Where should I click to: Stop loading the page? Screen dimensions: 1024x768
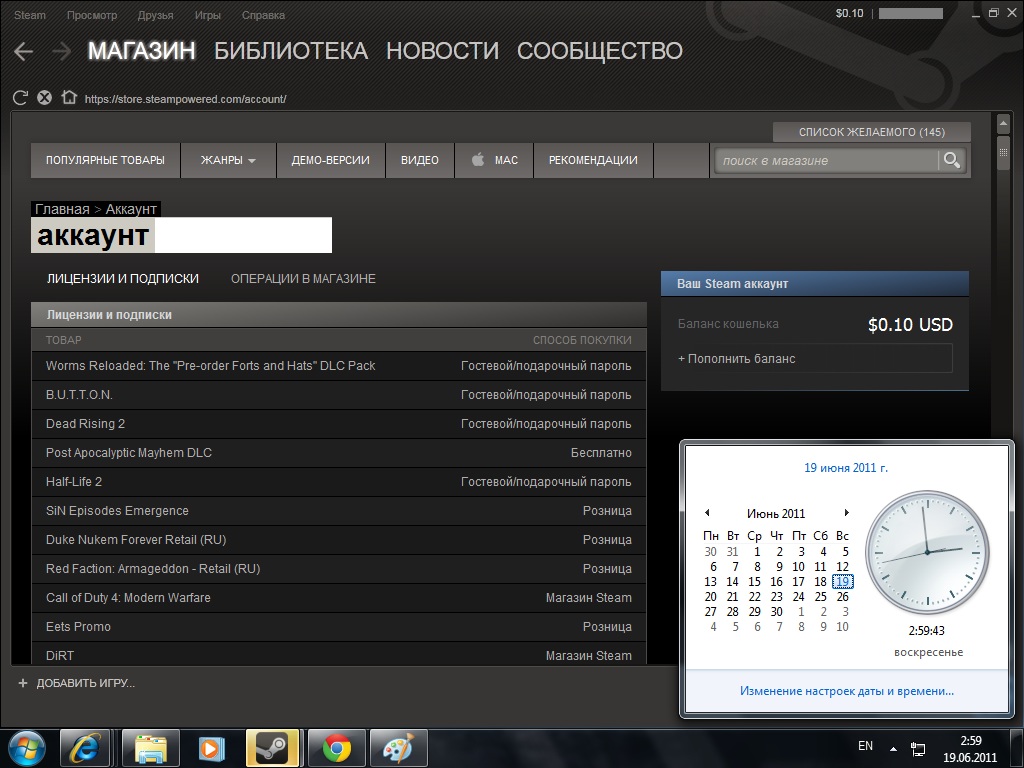coord(44,98)
